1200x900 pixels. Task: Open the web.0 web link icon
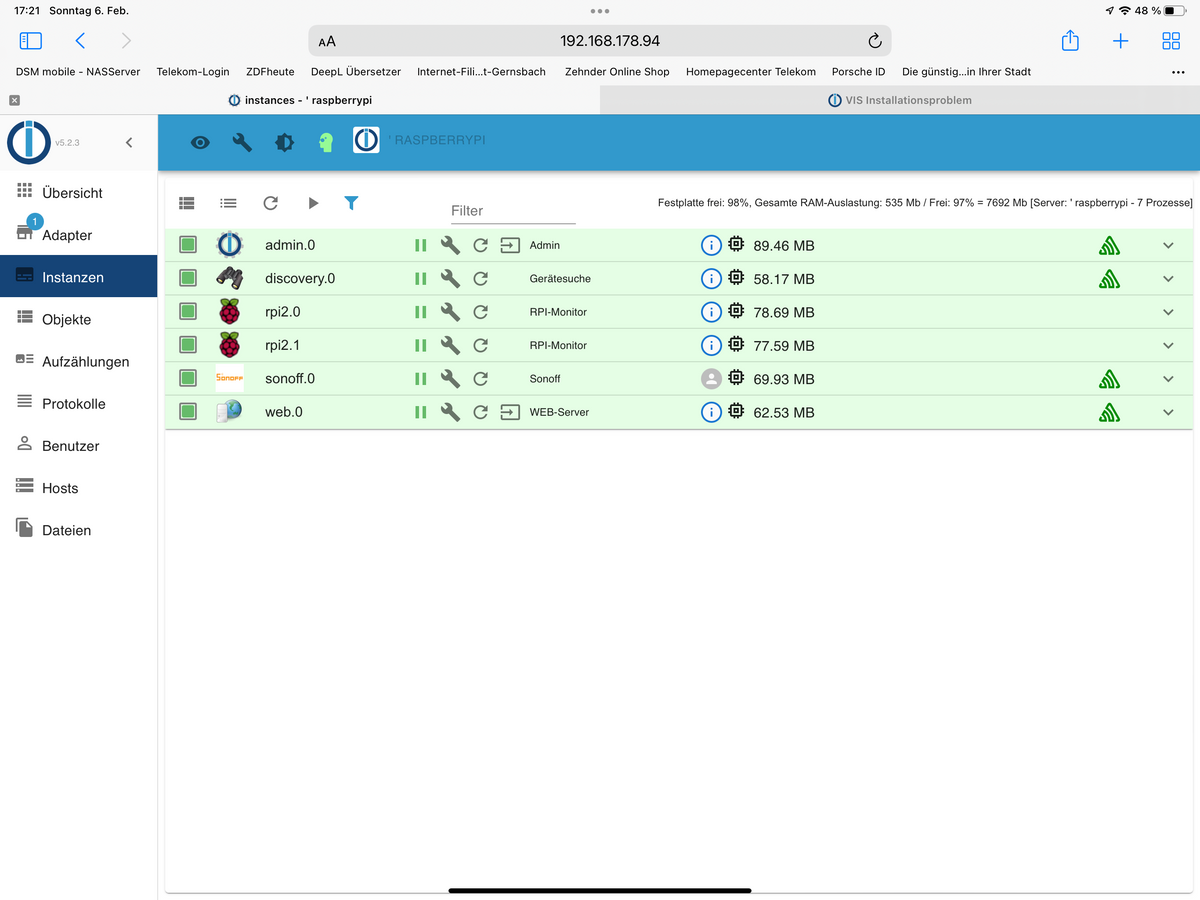click(x=510, y=412)
